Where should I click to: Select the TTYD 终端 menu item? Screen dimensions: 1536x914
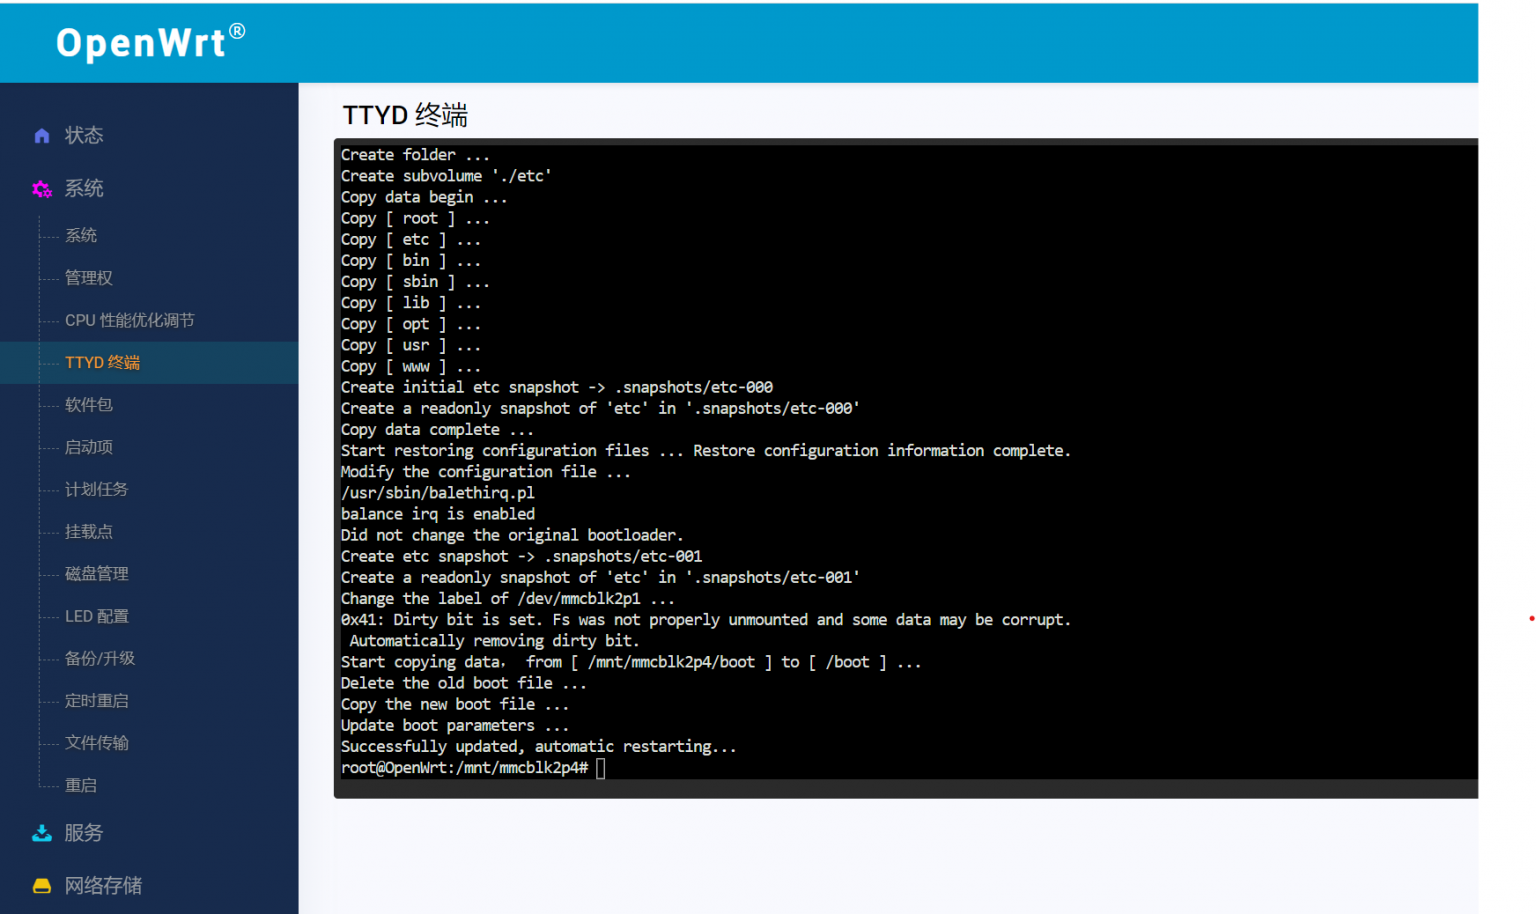102,363
